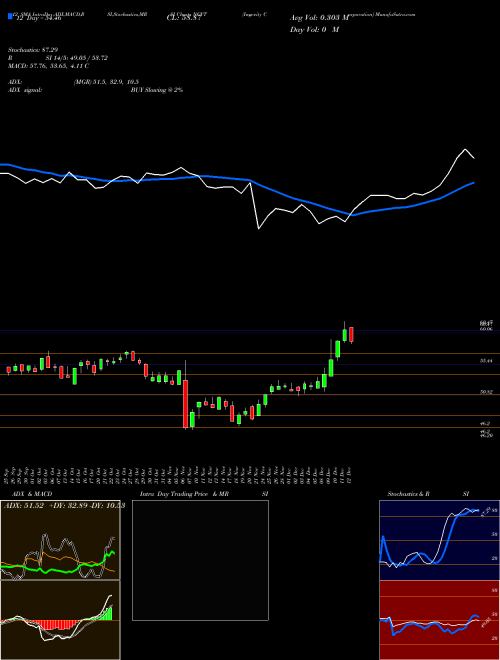Select the 'MACD: 57.76, 53.65, 4.11 C' line
The width and height of the screenshot is (500, 660).
click(48, 66)
